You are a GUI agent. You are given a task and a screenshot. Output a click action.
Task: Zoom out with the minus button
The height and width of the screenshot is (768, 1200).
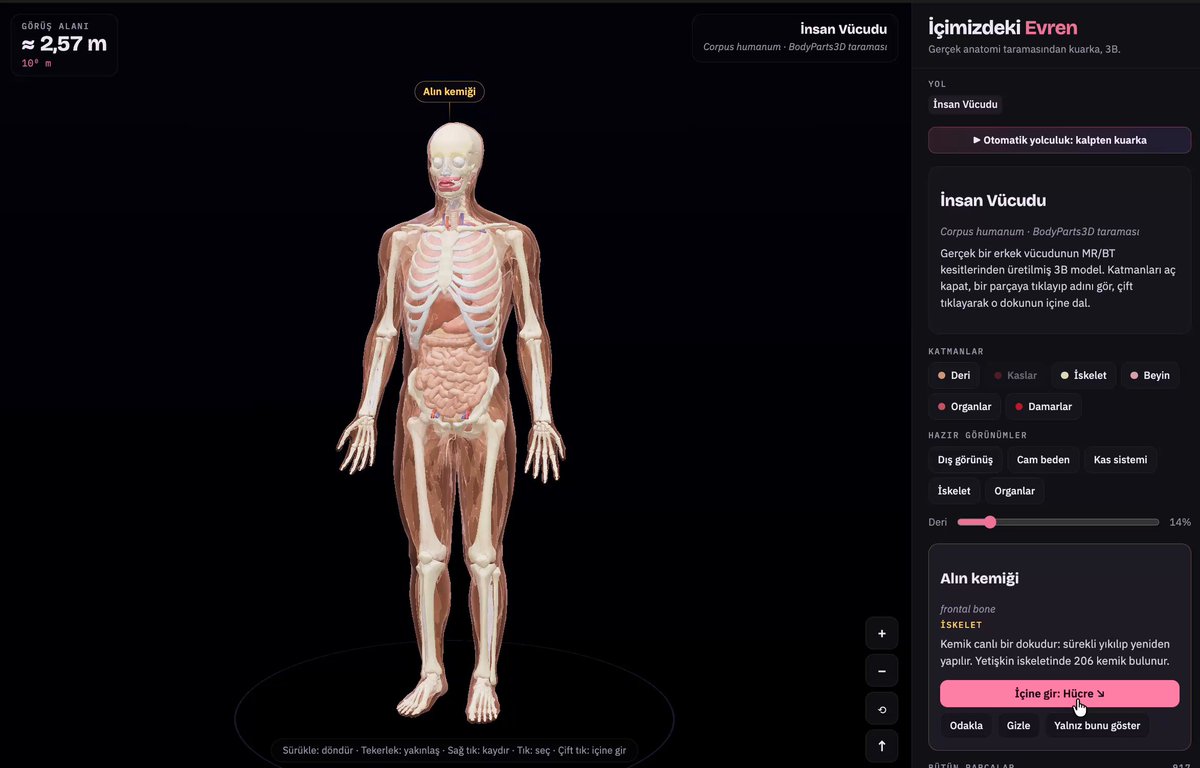[881, 671]
